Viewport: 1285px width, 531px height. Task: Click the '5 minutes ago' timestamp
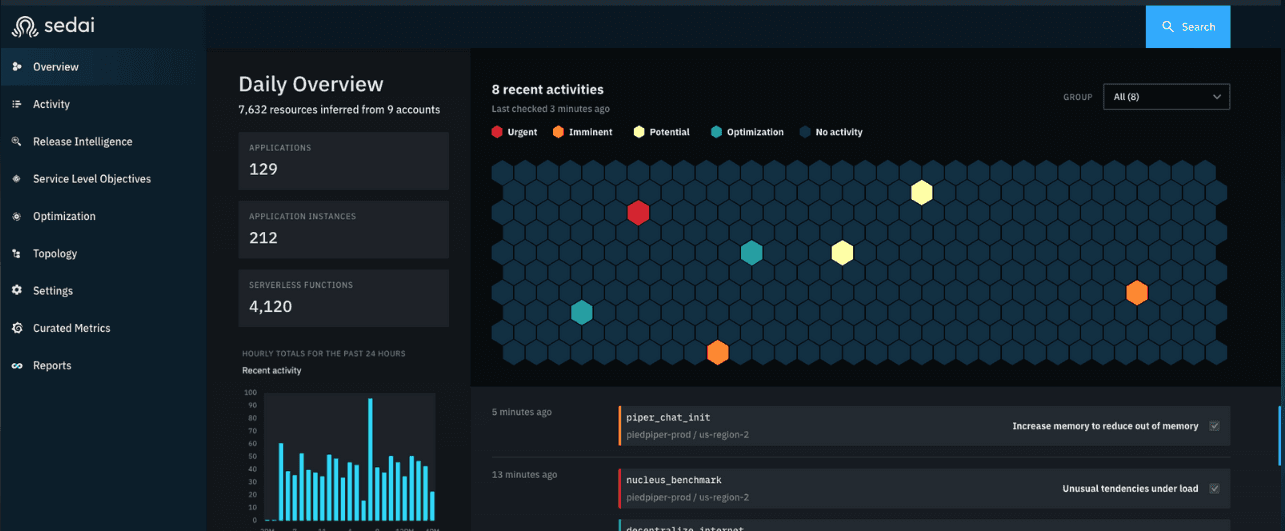(521, 412)
